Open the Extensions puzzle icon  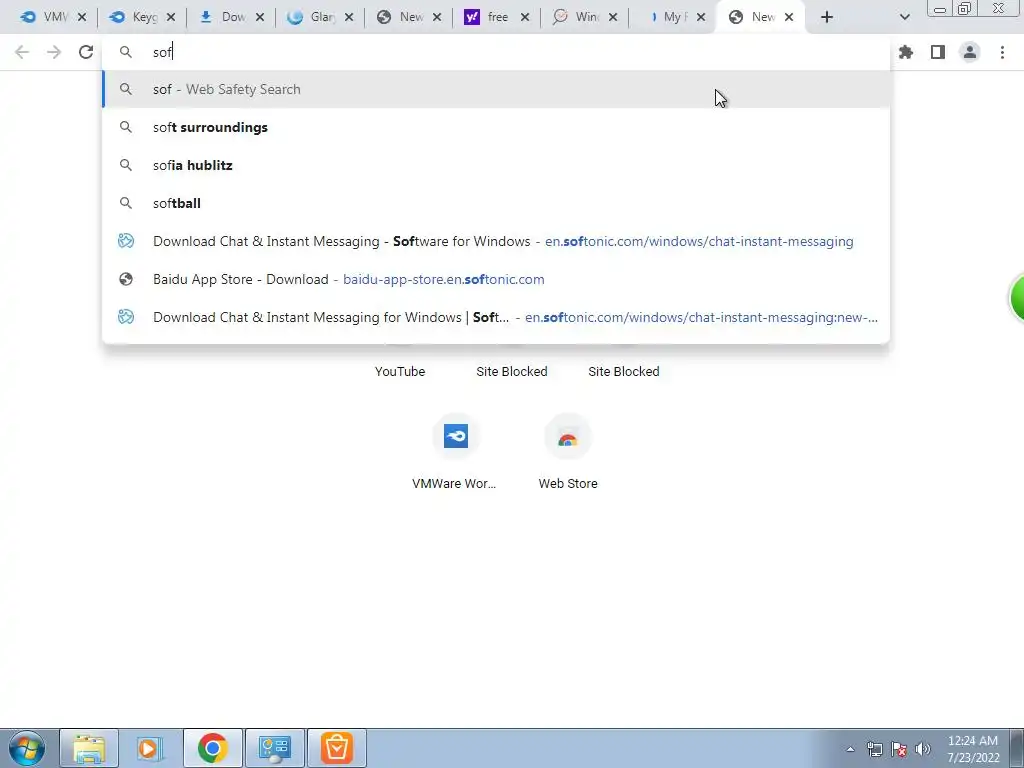[906, 52]
